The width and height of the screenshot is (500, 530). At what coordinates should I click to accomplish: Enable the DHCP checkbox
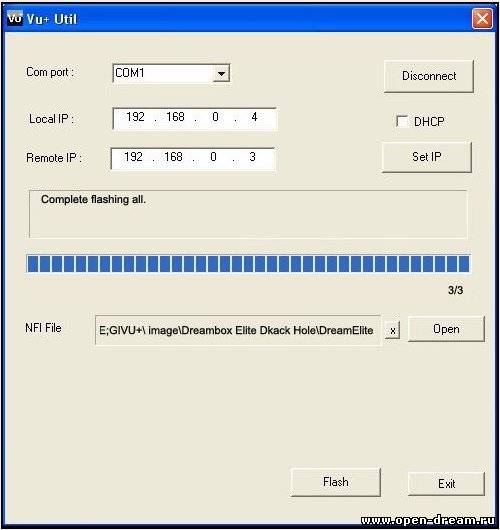(x=402, y=121)
